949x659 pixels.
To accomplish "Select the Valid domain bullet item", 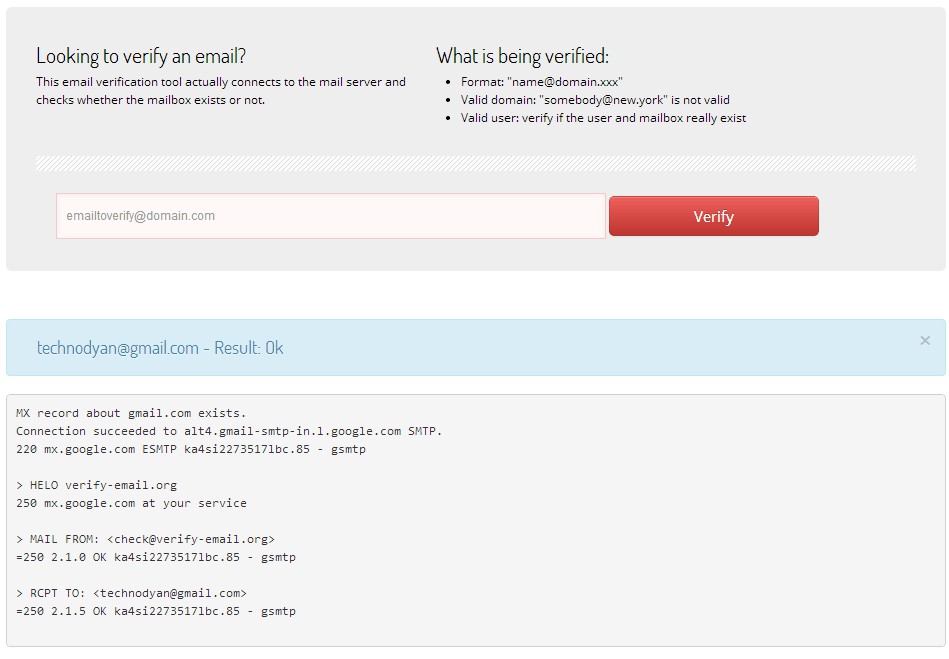I will (x=595, y=100).
